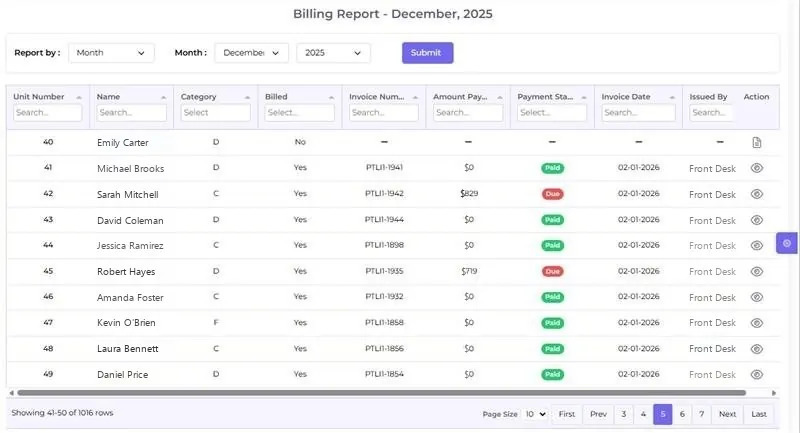Go to page 7
The image size is (800, 433).
702,414
